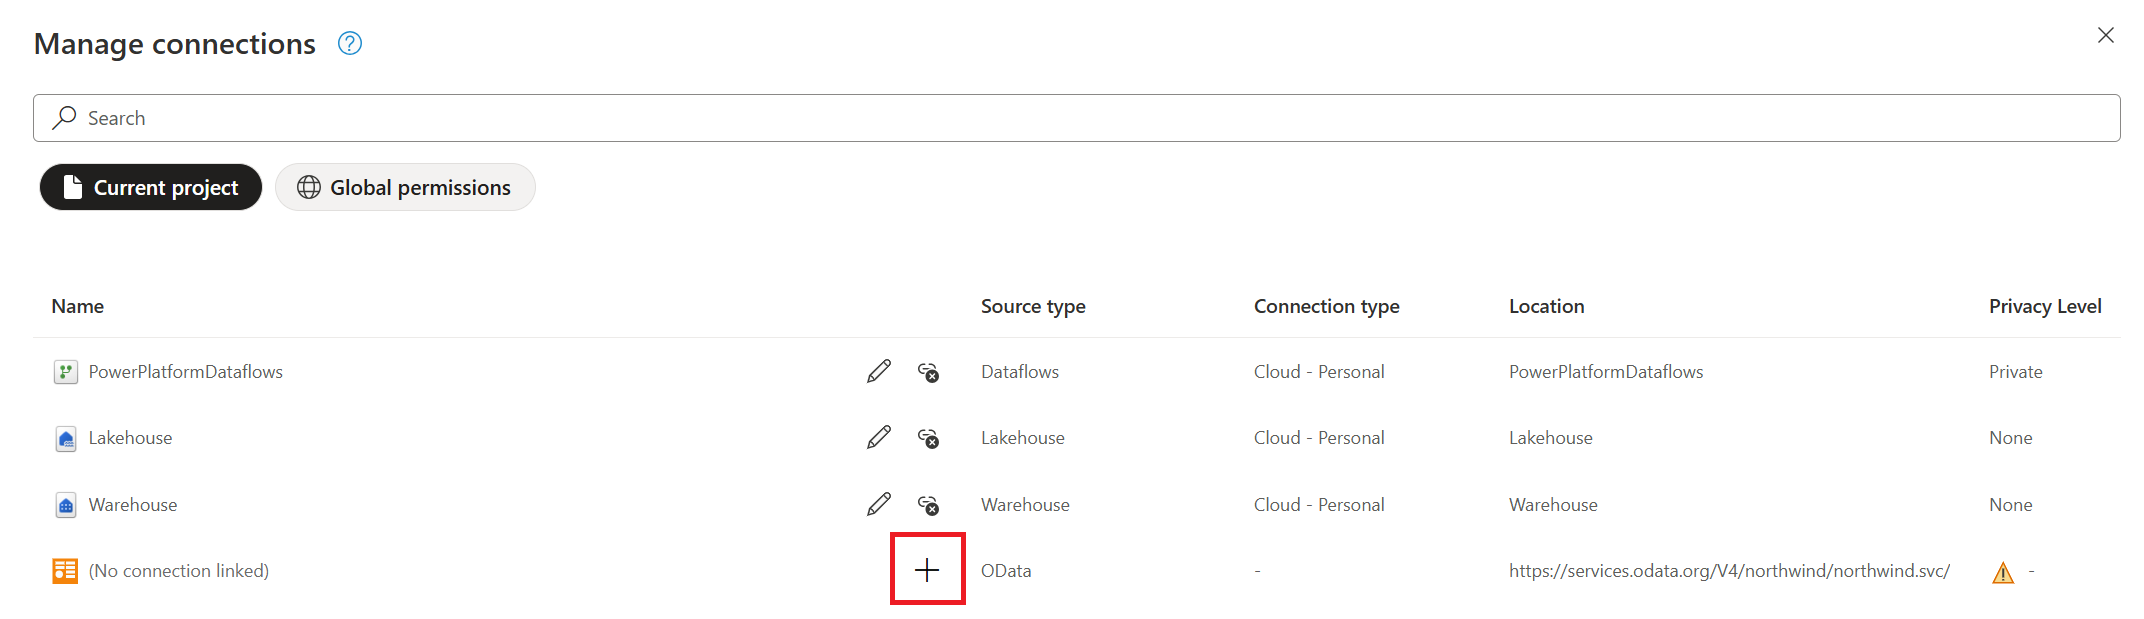Edit the Warehouse connection pencil icon

point(879,504)
